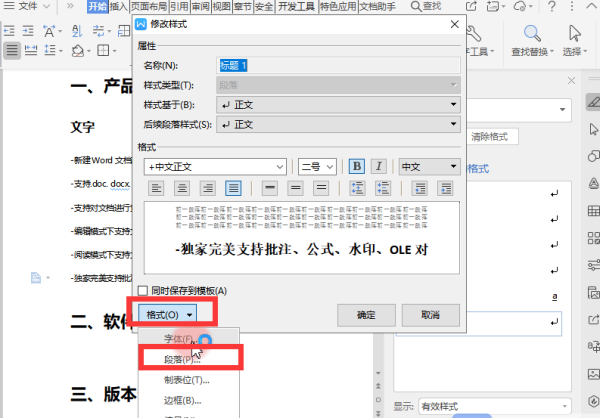This screenshot has height=418, width=600.
Task: Select double line spacing button
Action: (321, 188)
